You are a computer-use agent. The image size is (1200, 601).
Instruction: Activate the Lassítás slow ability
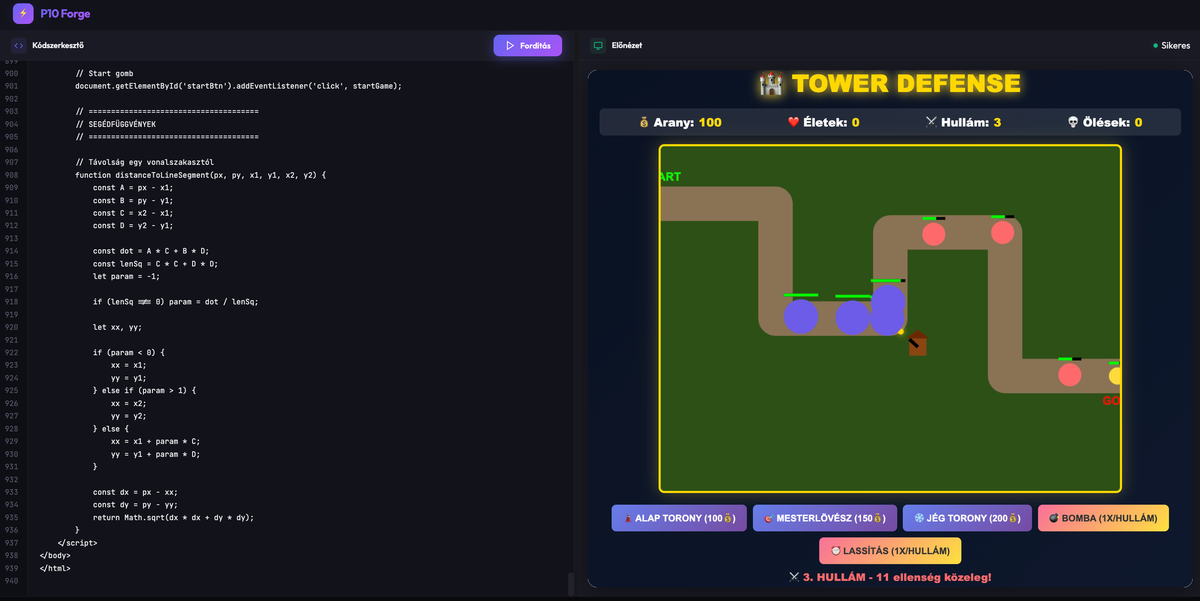point(890,551)
